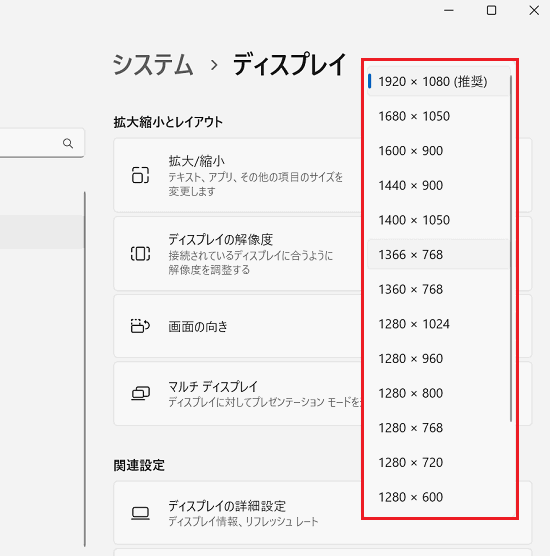The width and height of the screenshot is (550, 556).
Task: Close the Settings window
Action: pos(534,11)
